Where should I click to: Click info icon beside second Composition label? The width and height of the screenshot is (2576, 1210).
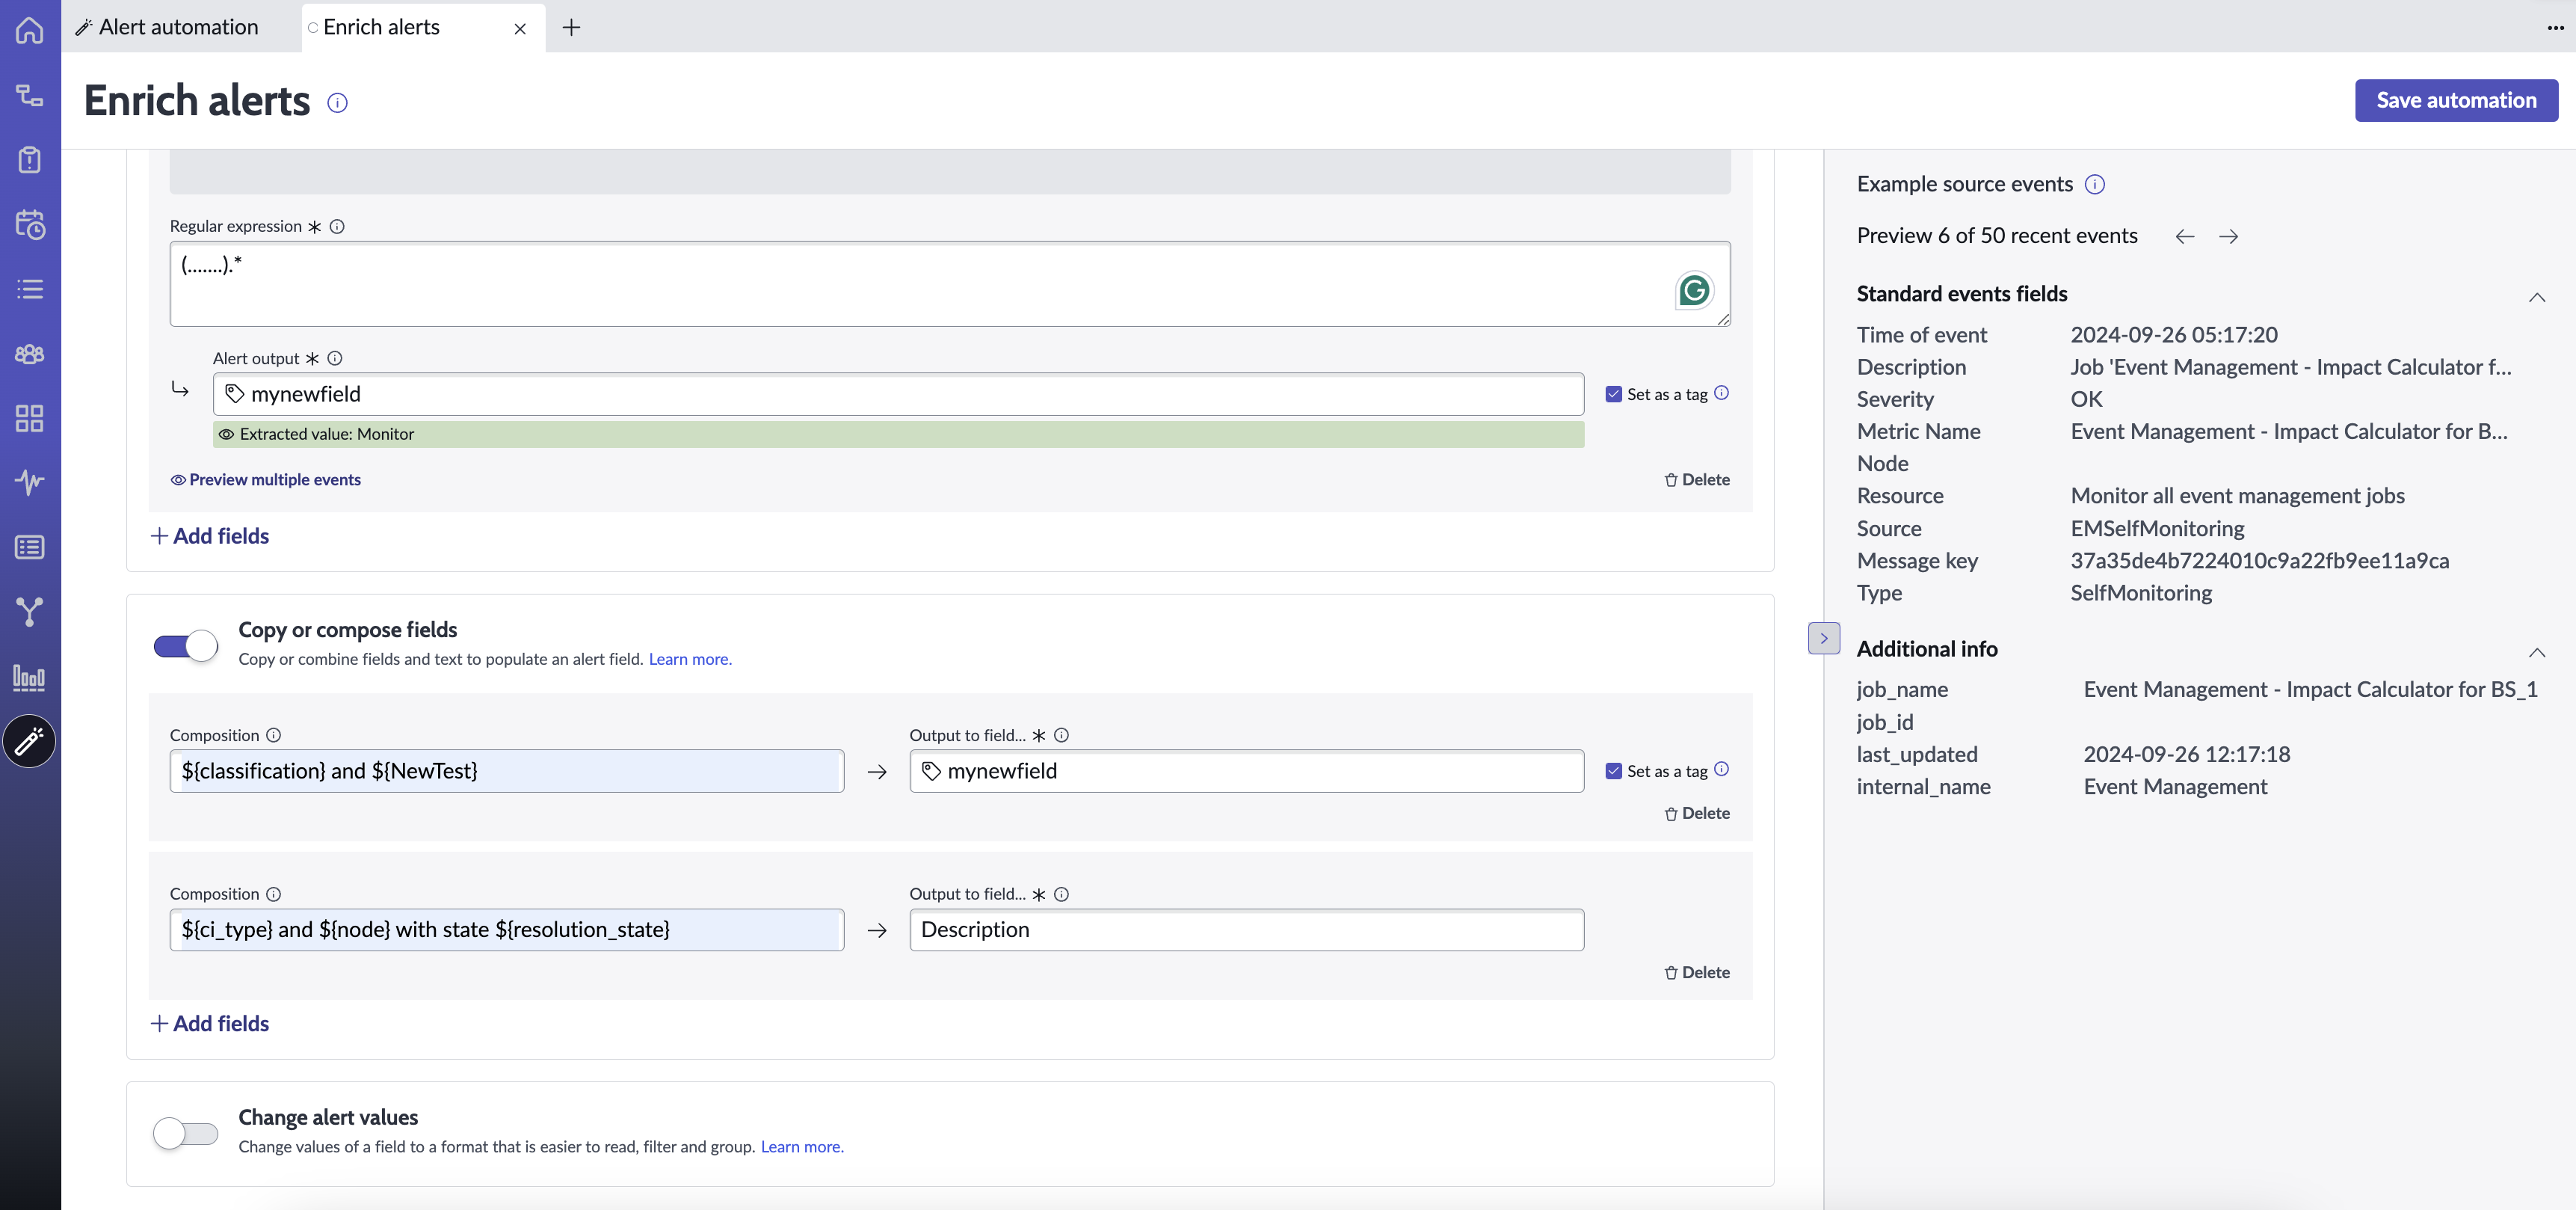click(274, 894)
